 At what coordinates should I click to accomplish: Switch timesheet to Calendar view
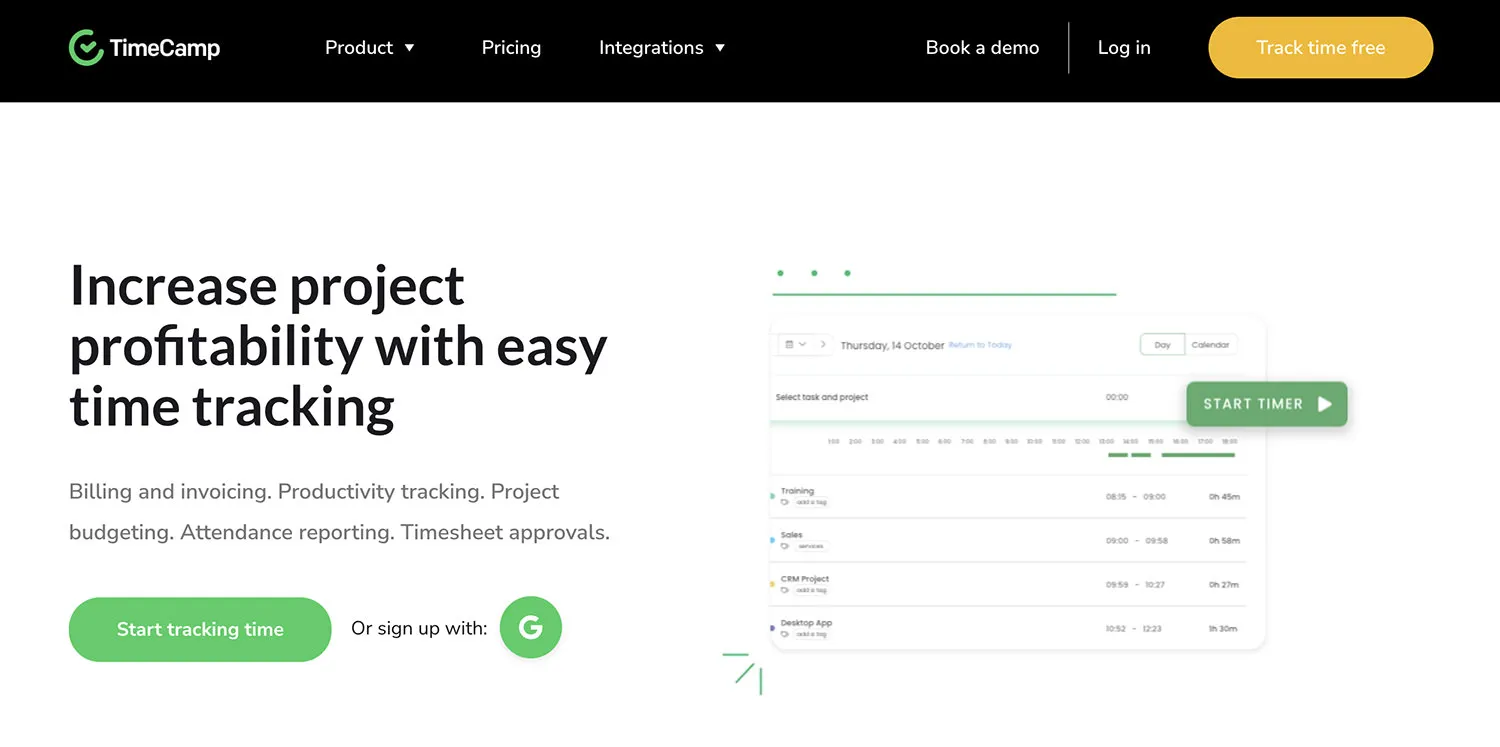pos(1210,345)
